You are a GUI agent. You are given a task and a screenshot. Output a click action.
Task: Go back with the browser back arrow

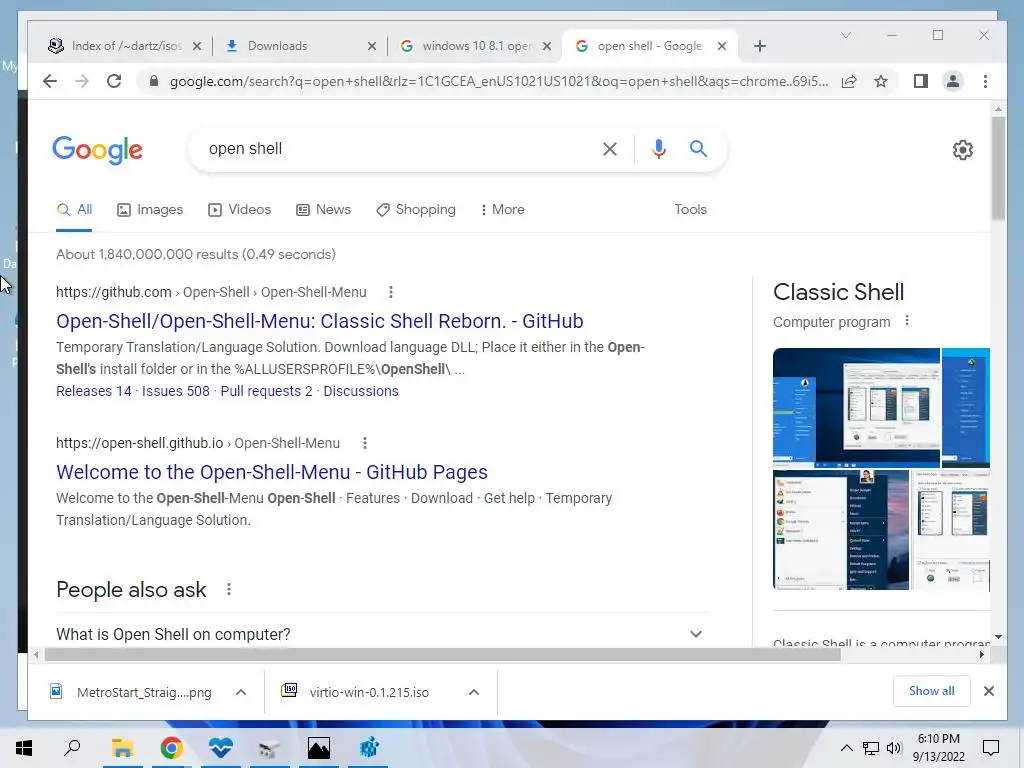50,81
